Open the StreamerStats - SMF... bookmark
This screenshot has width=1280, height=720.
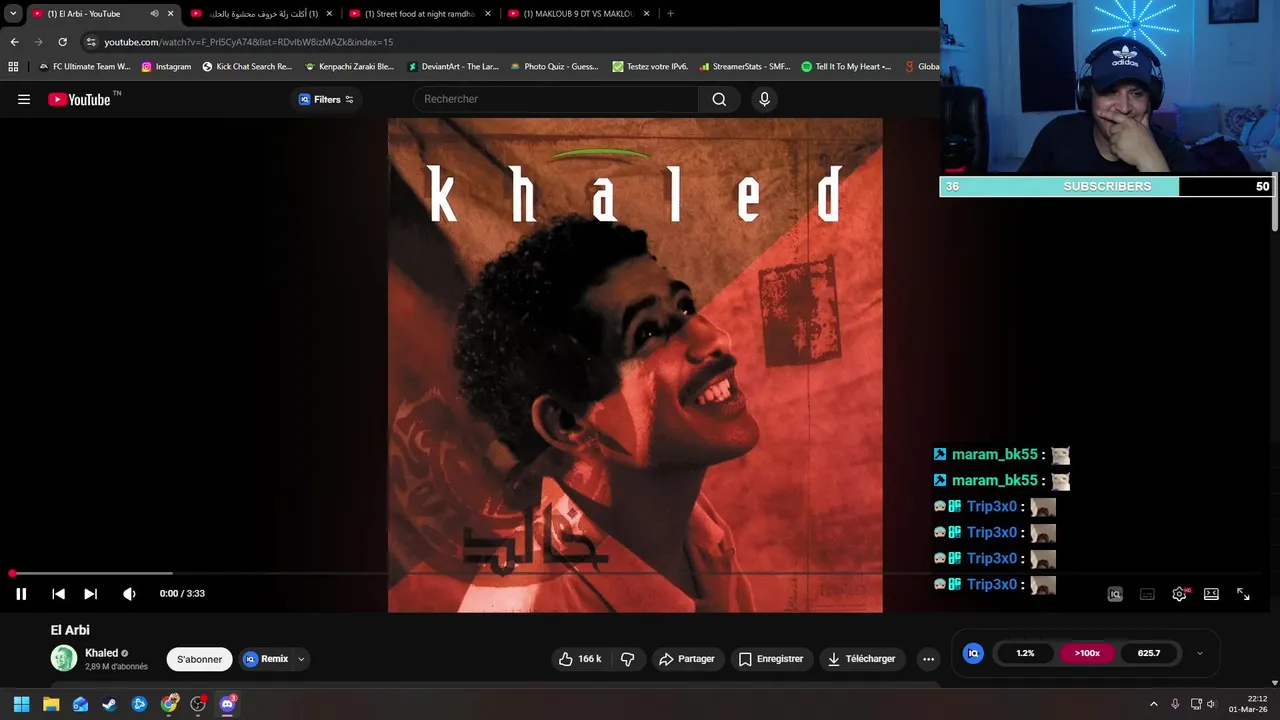coord(744,67)
